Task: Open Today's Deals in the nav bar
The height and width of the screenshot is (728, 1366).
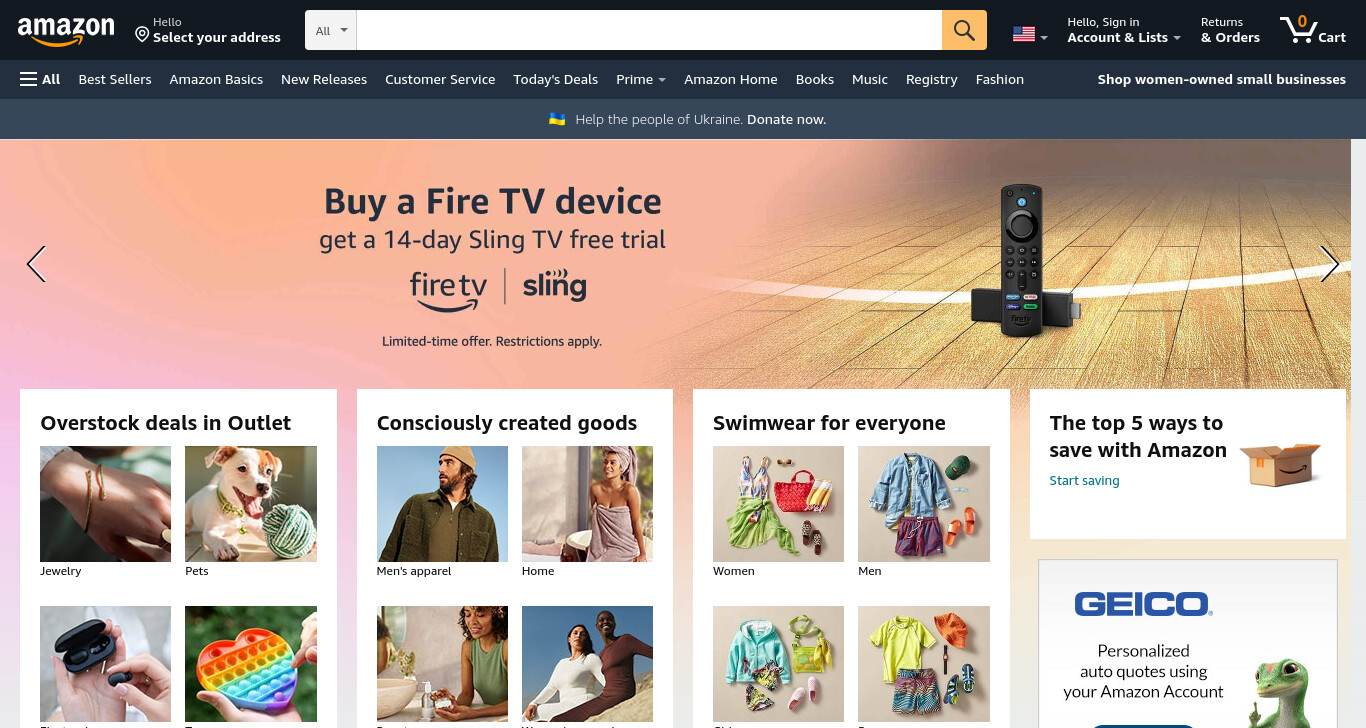Action: (x=555, y=79)
